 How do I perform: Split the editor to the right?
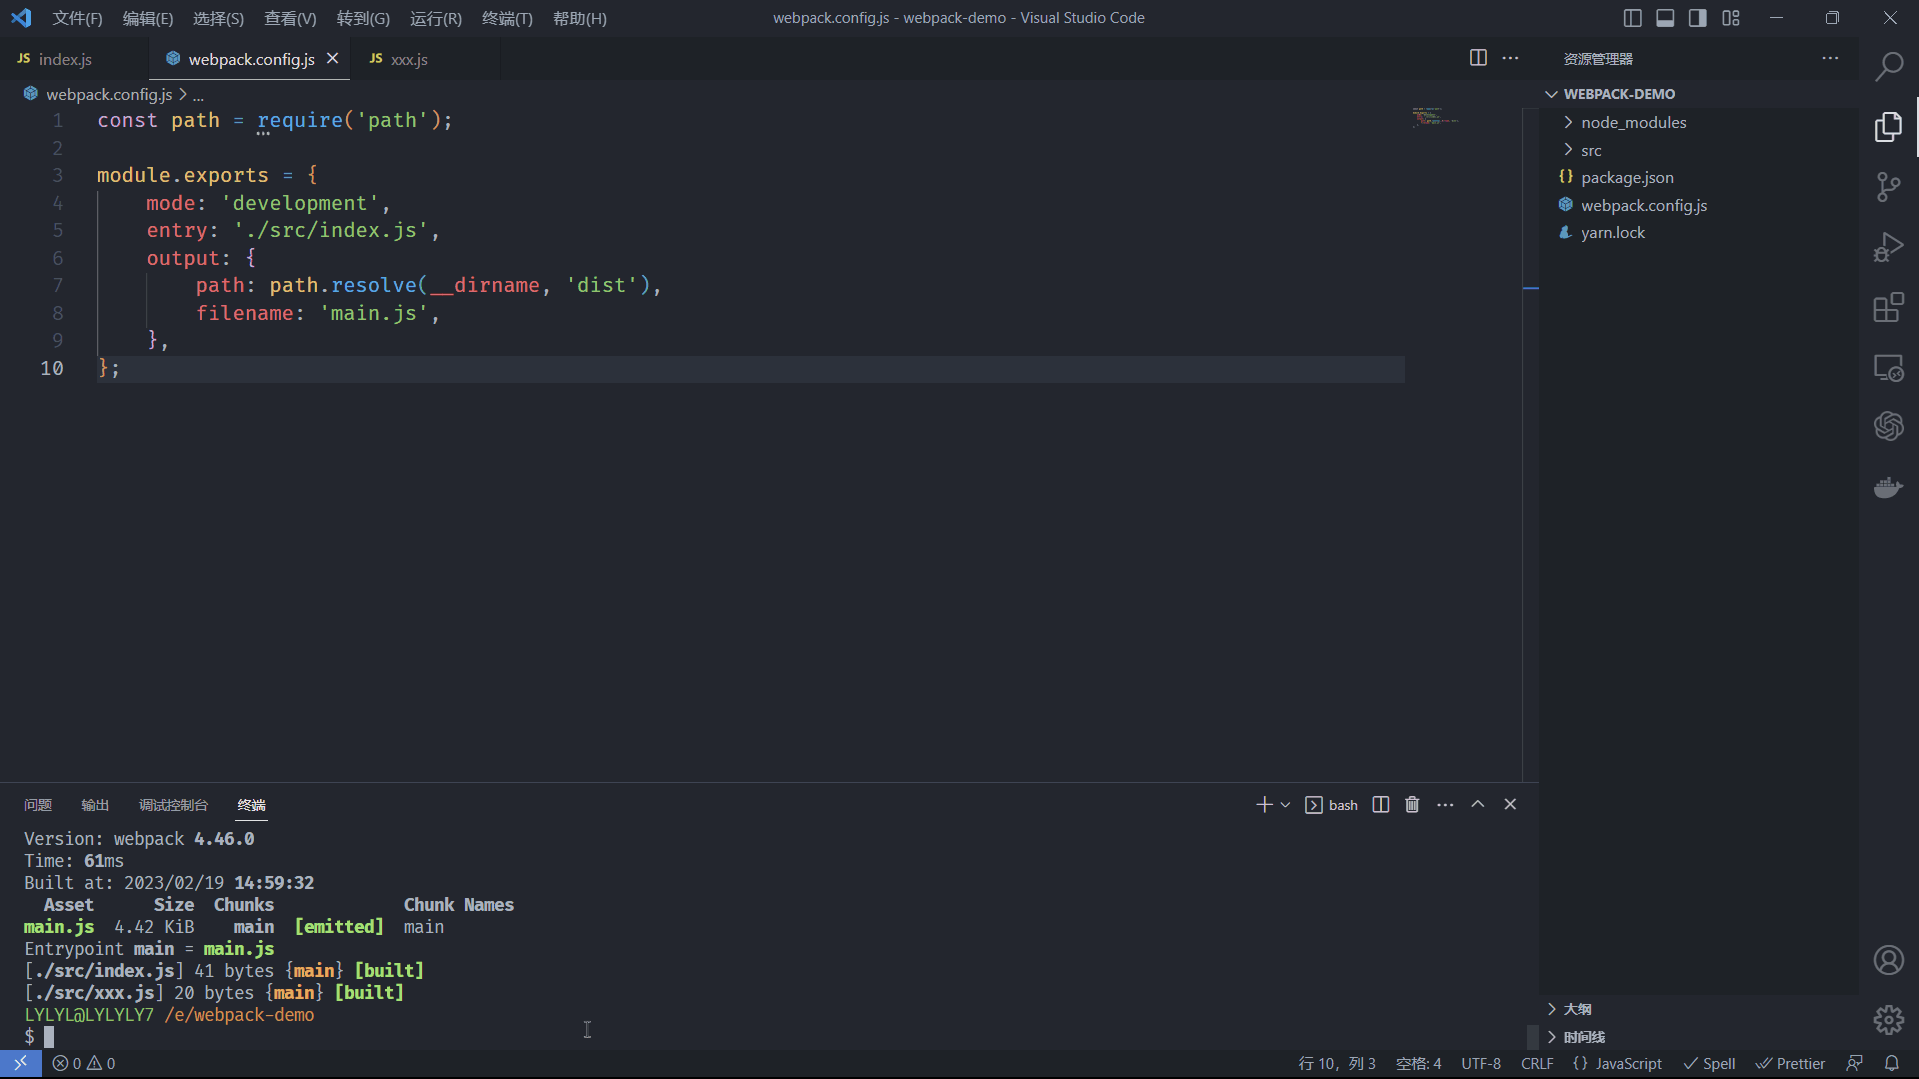click(1478, 58)
